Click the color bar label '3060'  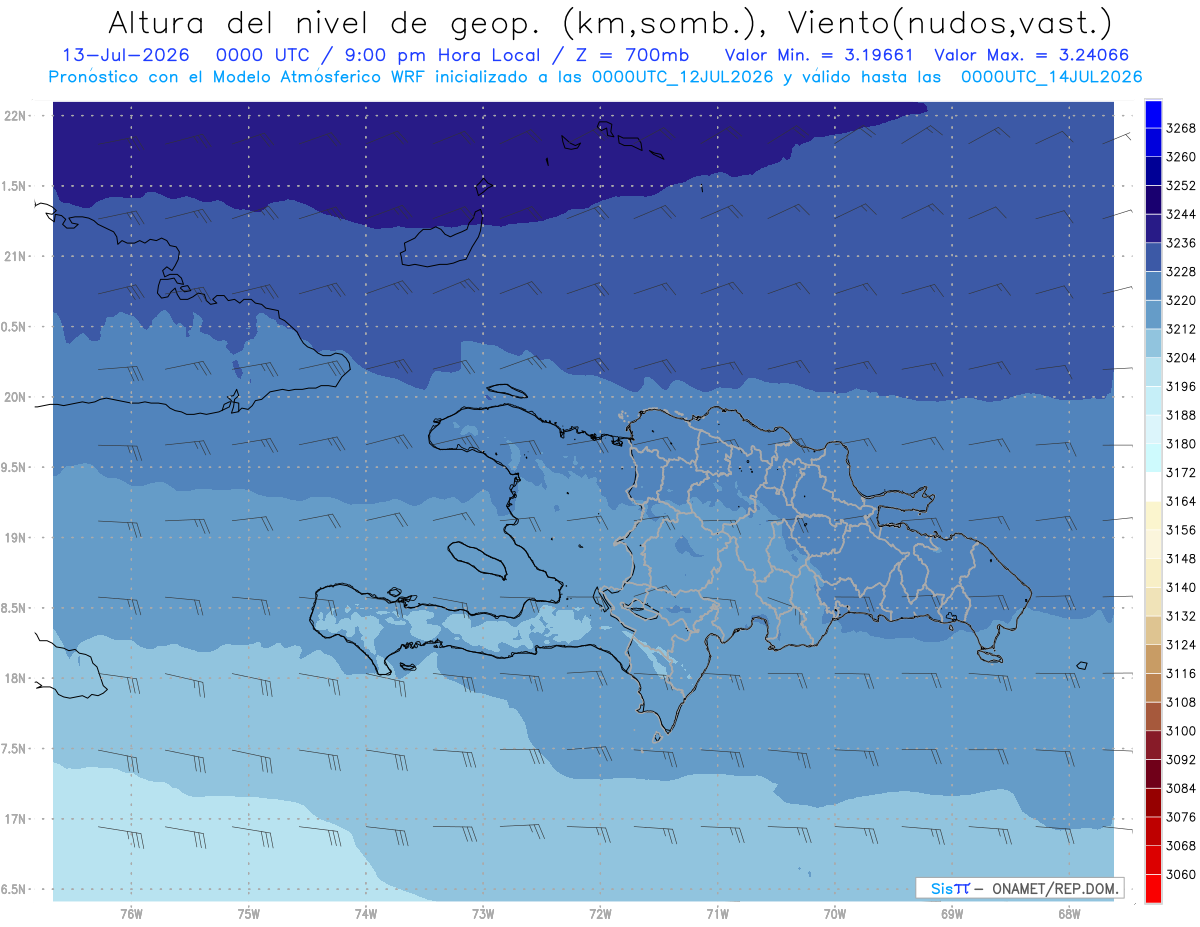point(1181,874)
